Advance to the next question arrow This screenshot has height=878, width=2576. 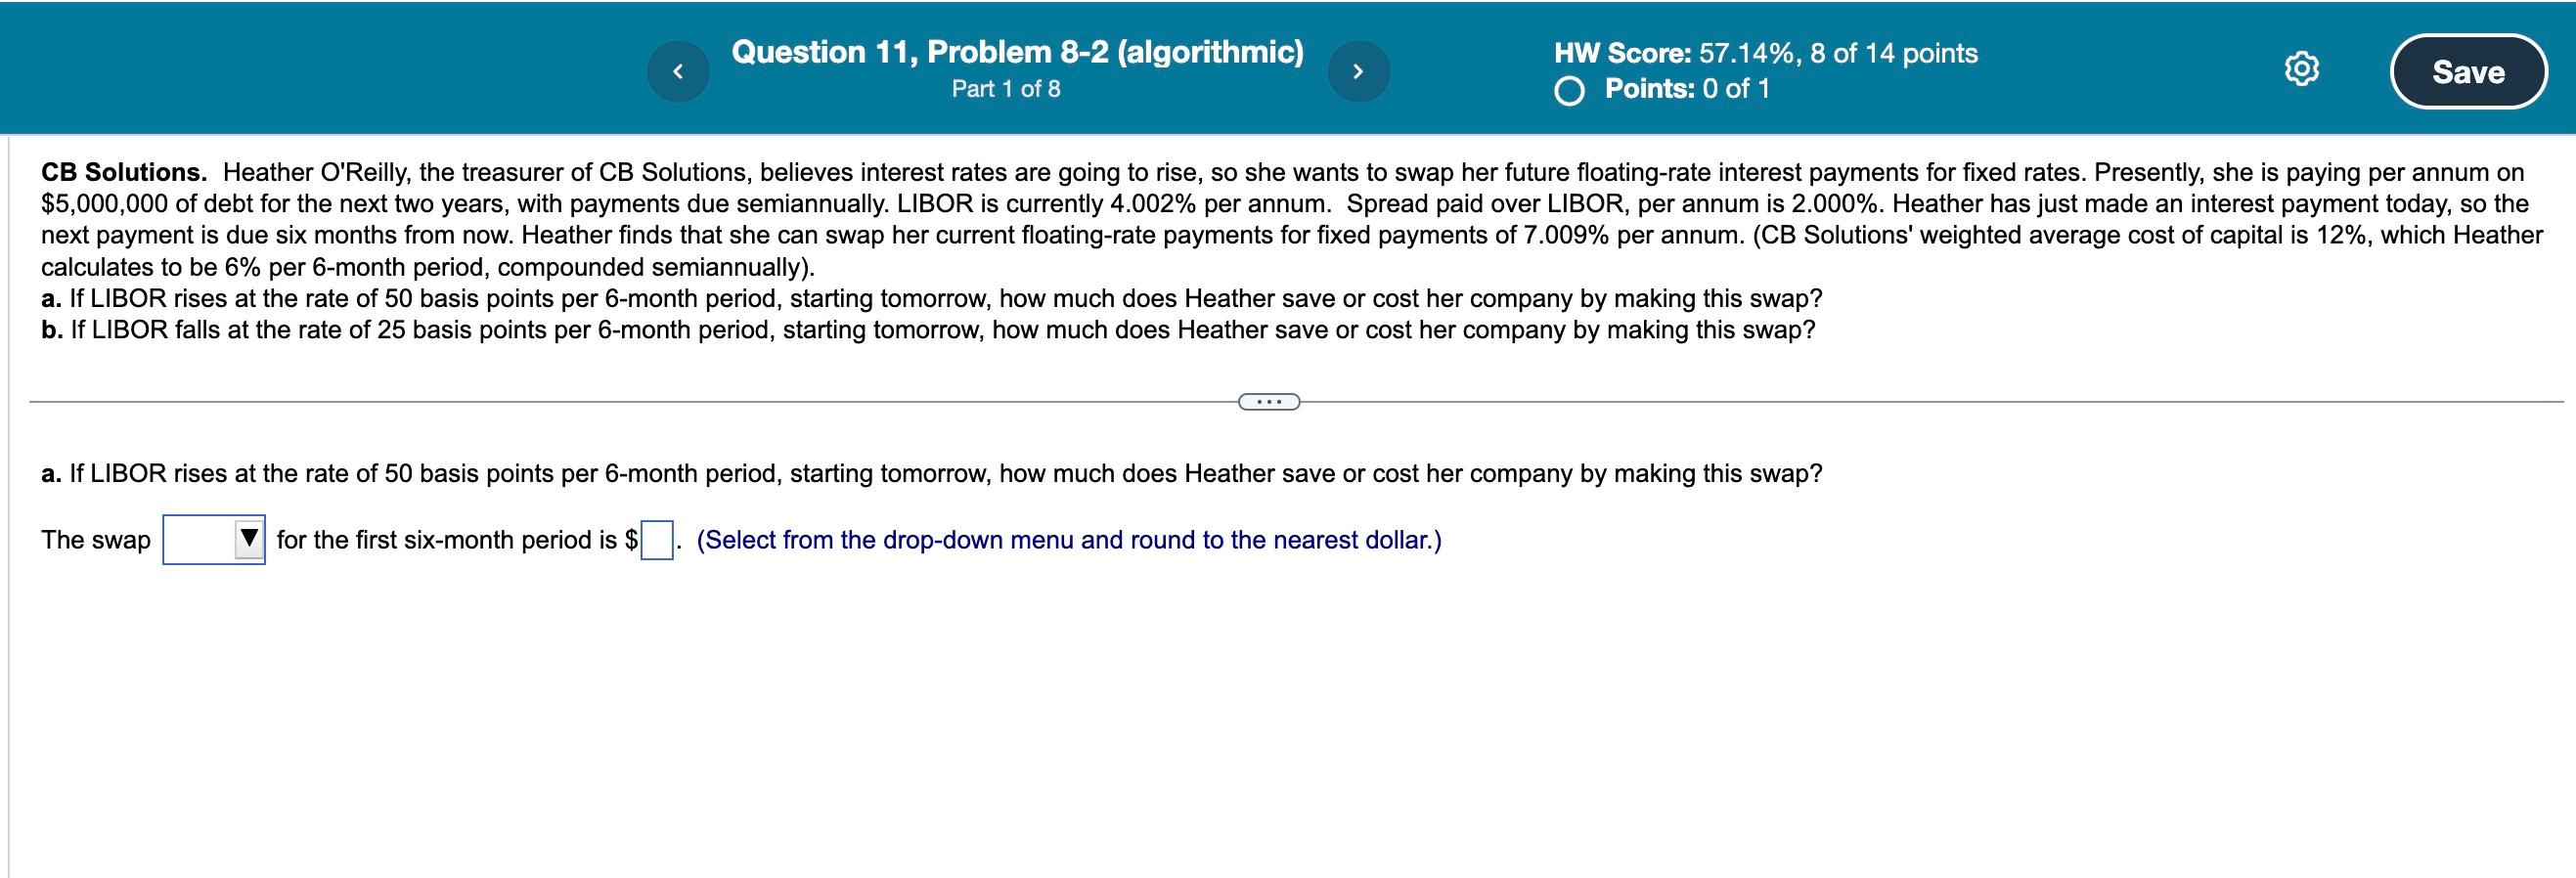tap(1358, 71)
